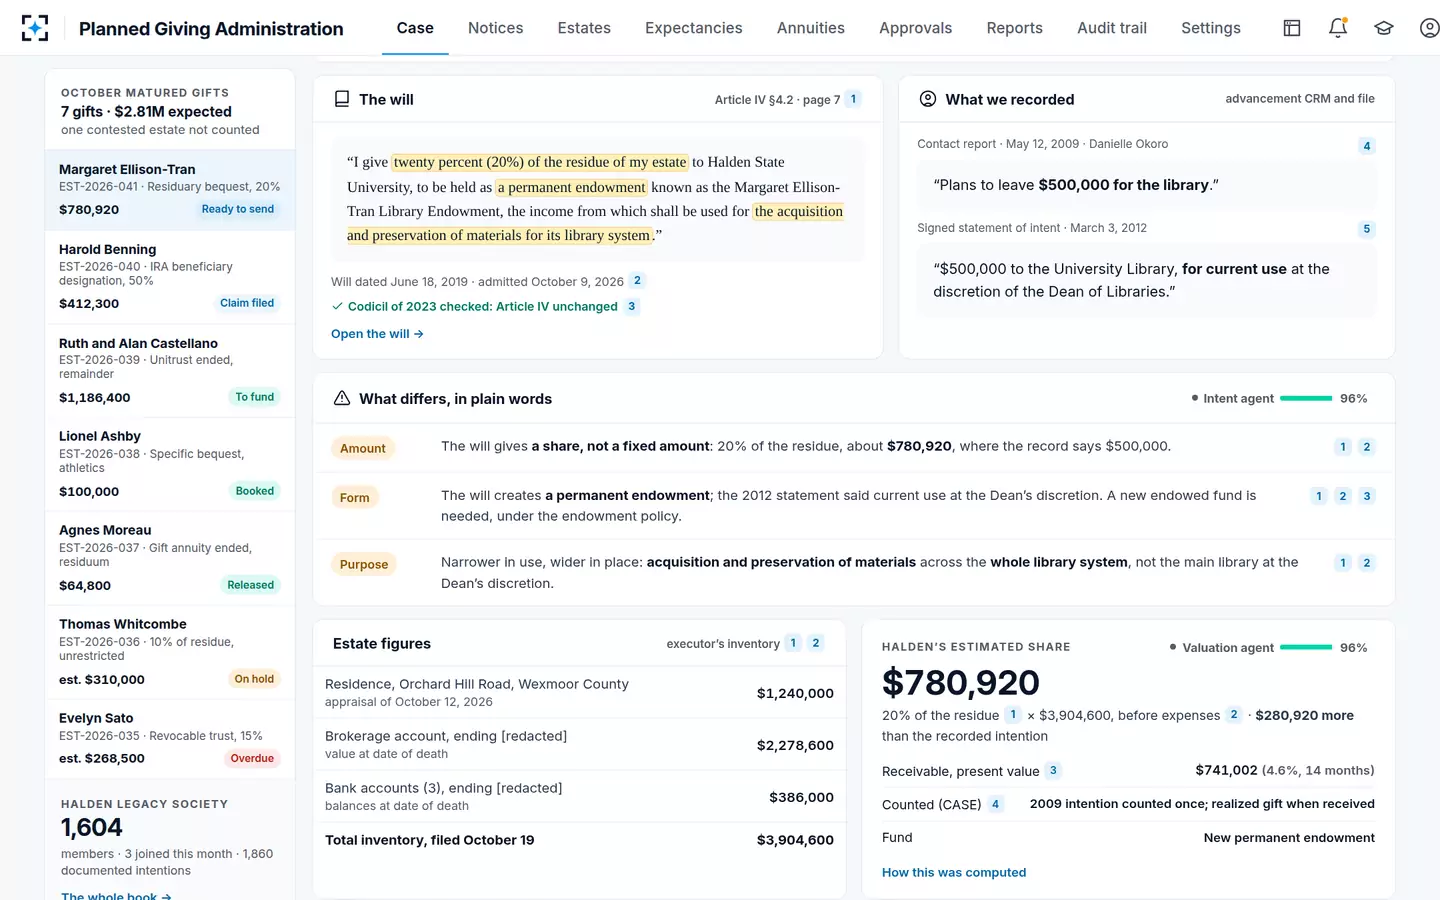Click the Intent agent confidence bar

tap(1306, 398)
